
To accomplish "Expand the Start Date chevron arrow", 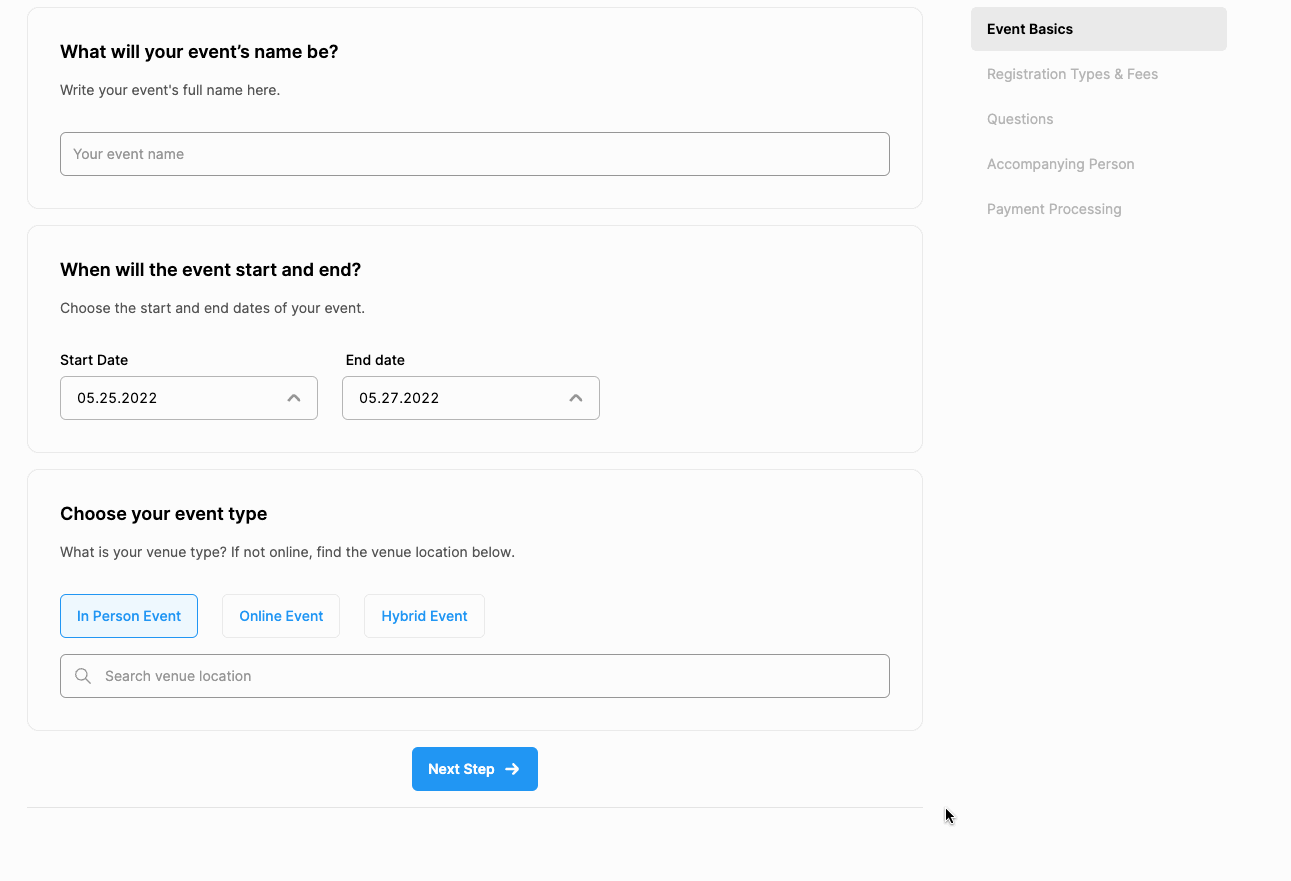I will point(294,398).
